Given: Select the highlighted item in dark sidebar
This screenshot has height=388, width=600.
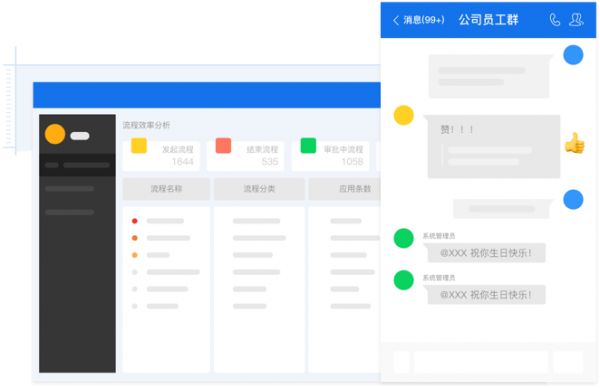Looking at the screenshot, I should (x=77, y=165).
